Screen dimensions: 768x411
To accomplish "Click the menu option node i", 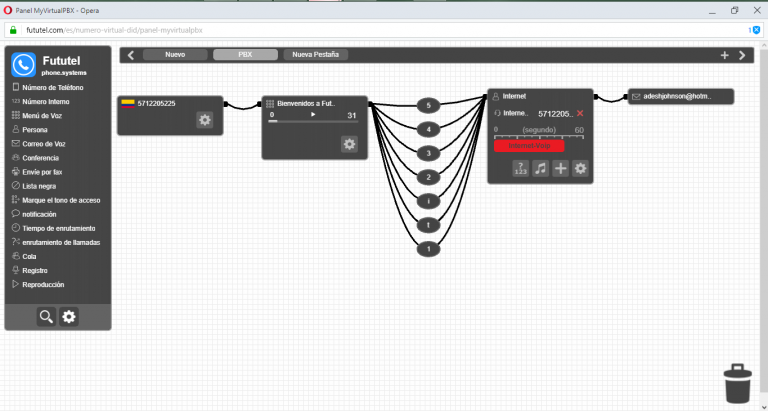I will click(x=429, y=201).
